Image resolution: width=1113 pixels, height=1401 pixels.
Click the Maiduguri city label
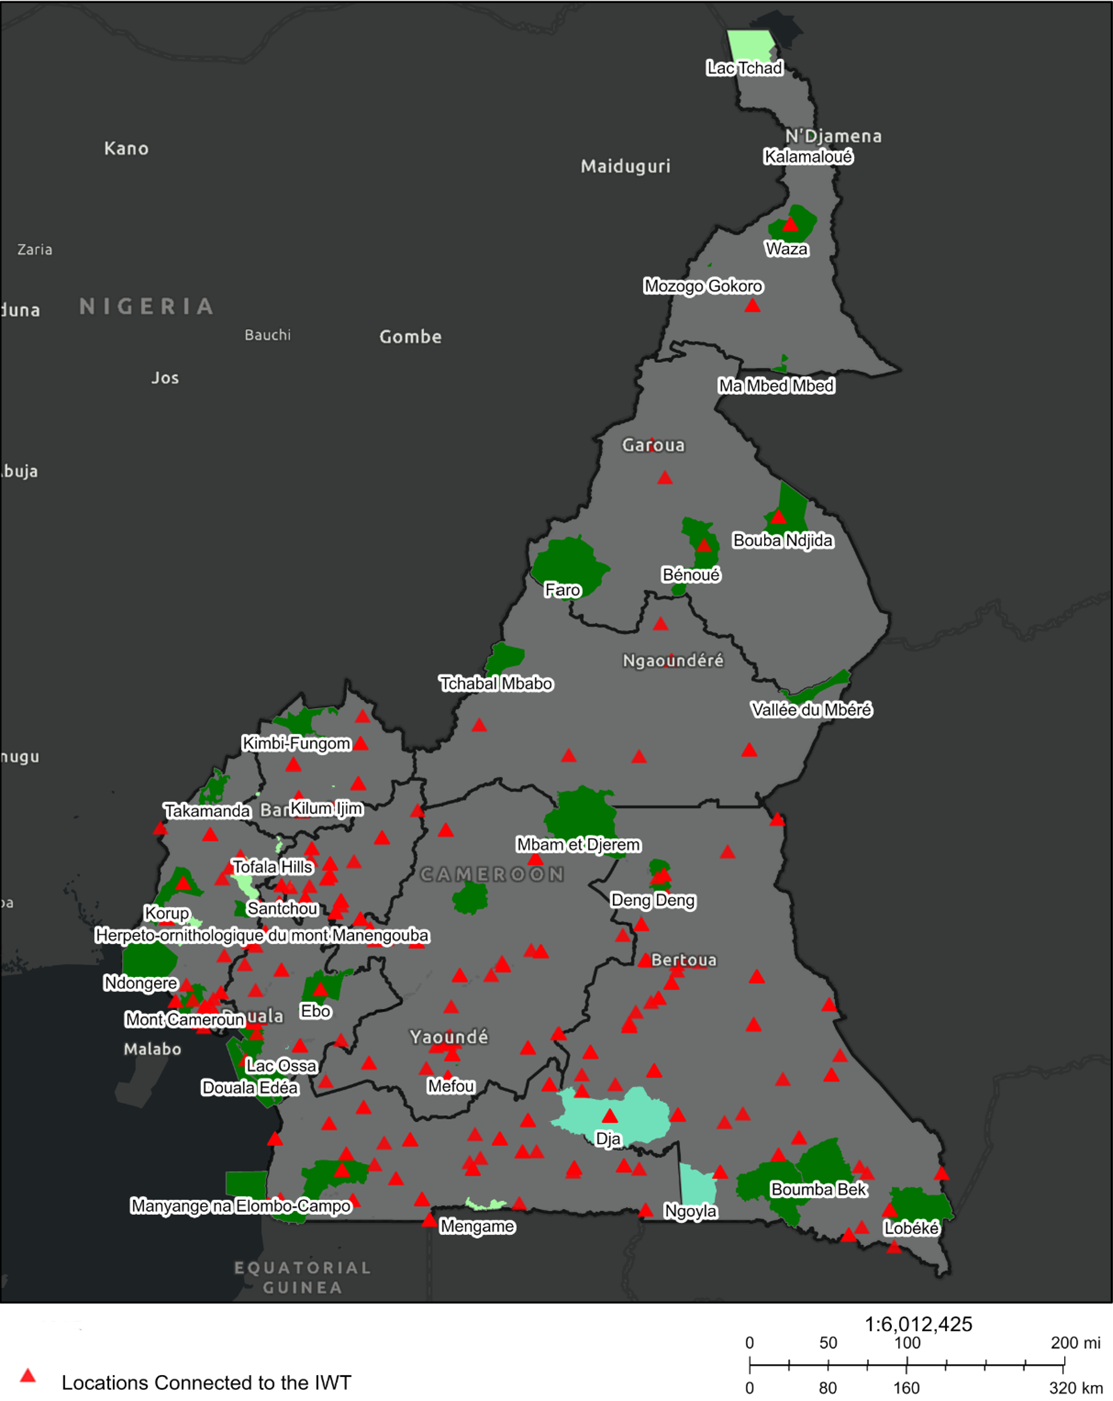click(625, 167)
